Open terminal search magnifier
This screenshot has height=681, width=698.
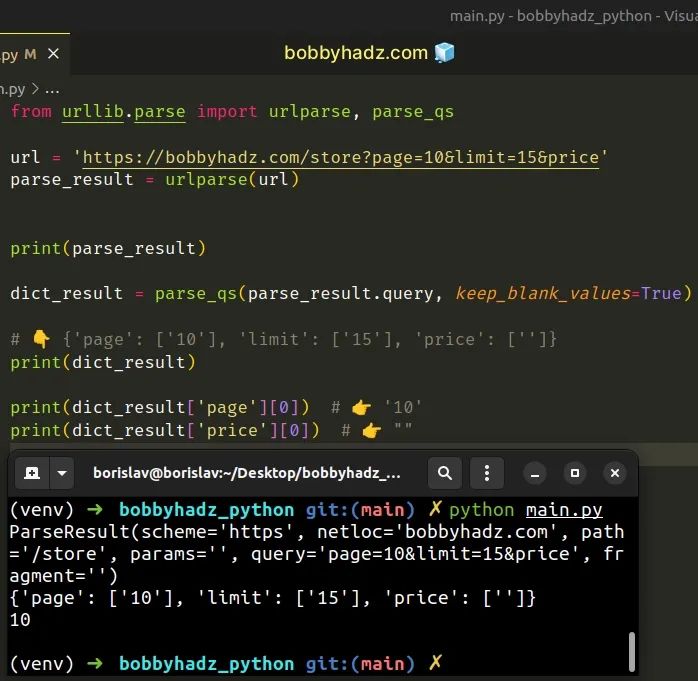click(x=444, y=473)
